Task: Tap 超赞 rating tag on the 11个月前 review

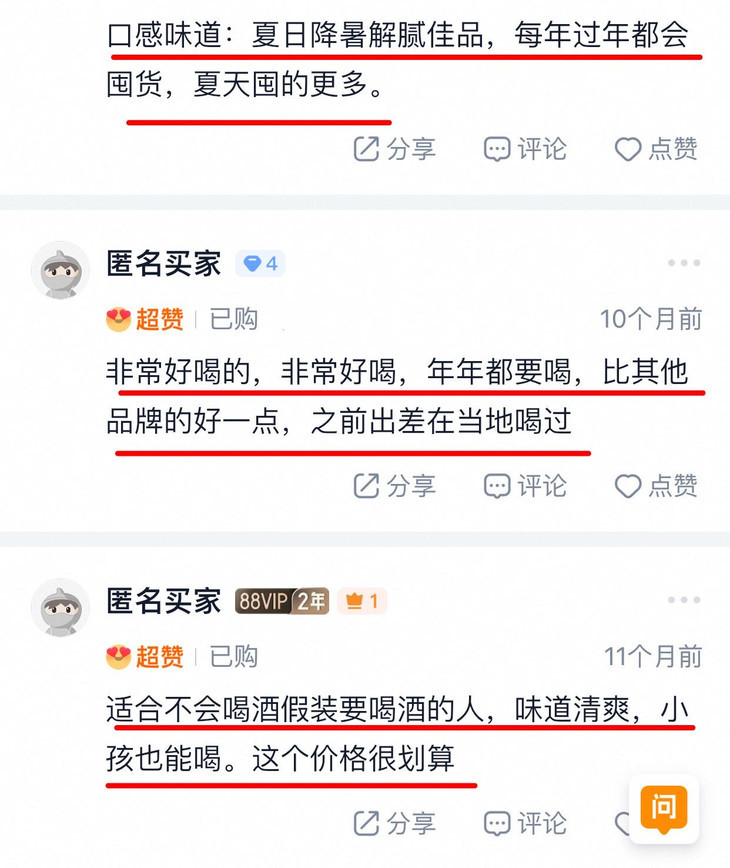Action: click(x=145, y=657)
